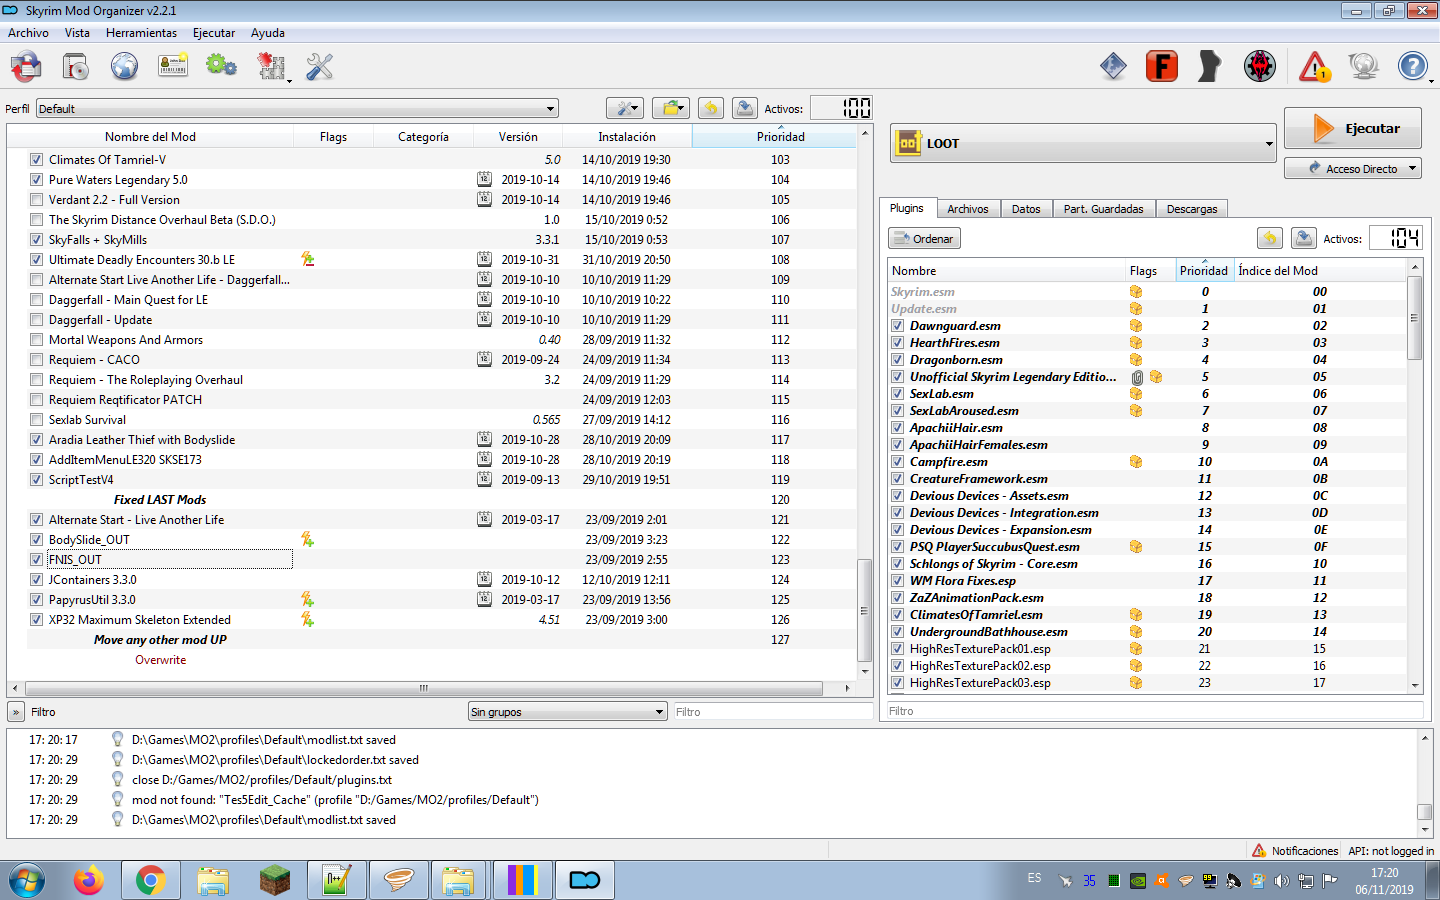Create mod list backup icon beside Activos
The height and width of the screenshot is (900, 1440).
tap(744, 108)
